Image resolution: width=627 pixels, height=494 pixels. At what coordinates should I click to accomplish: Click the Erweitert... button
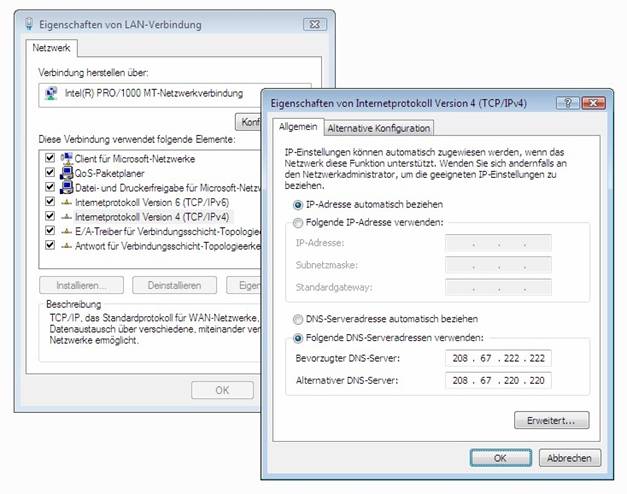pyautogui.click(x=551, y=420)
